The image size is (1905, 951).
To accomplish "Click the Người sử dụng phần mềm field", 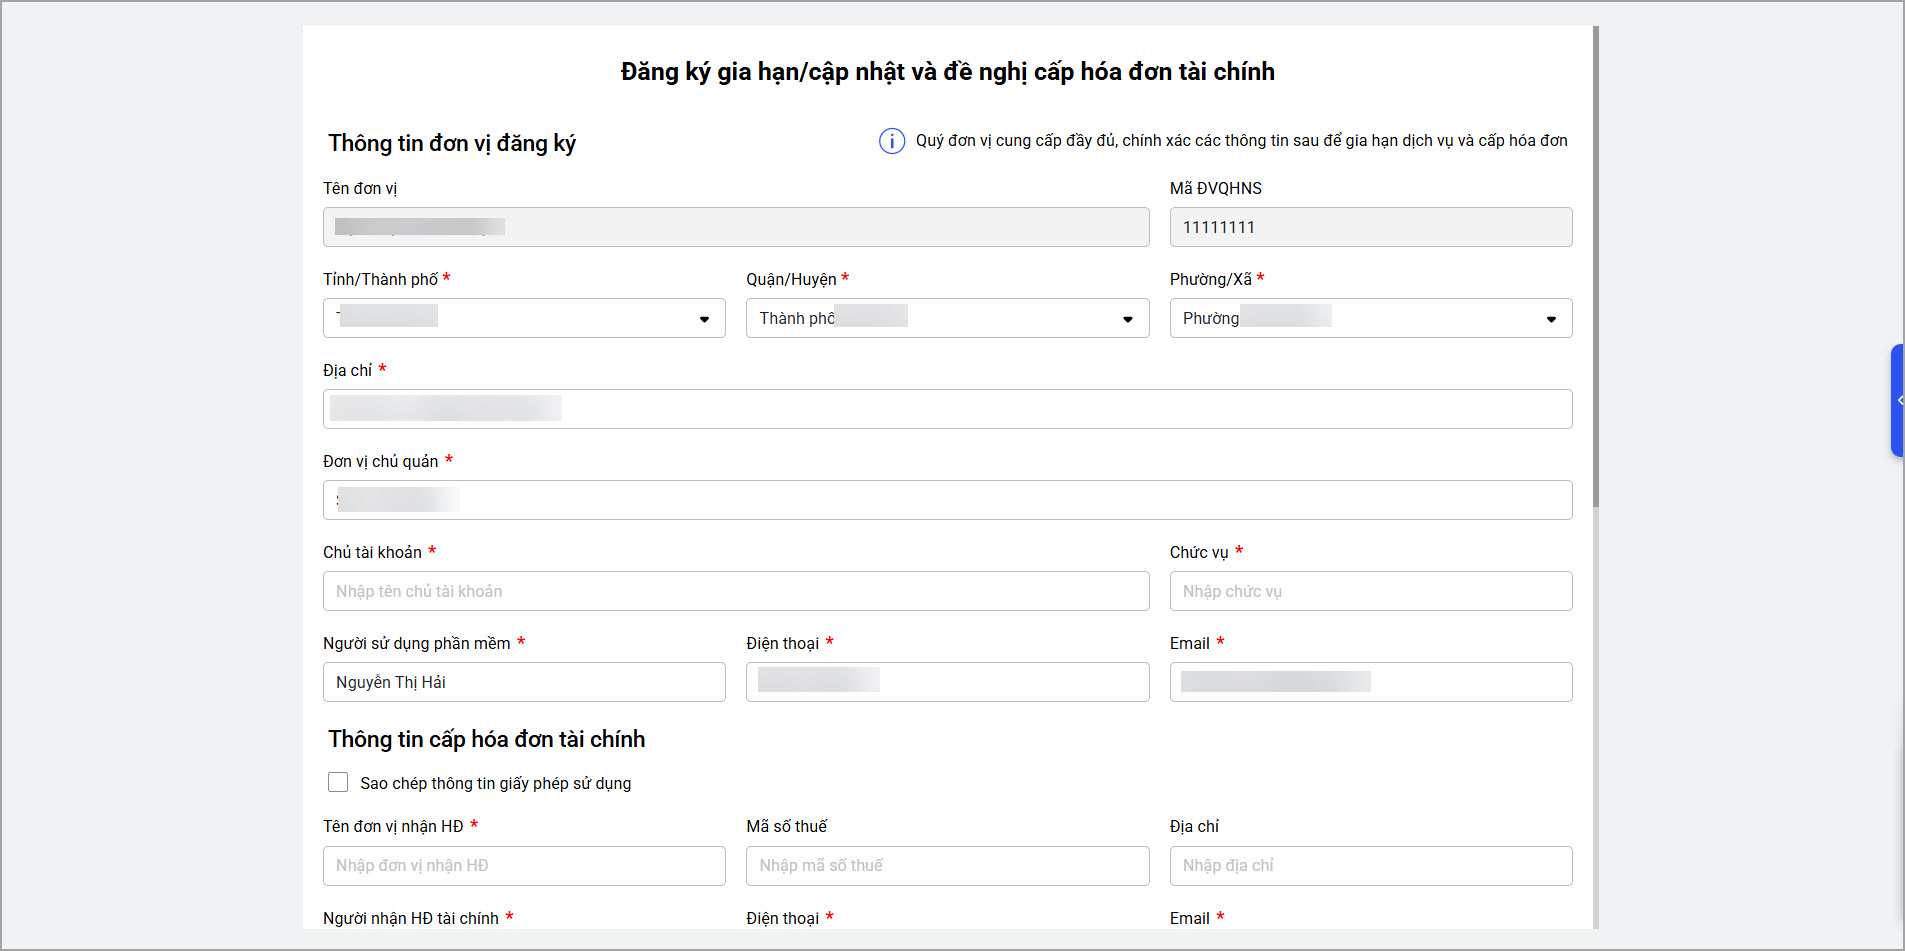I will tap(524, 682).
